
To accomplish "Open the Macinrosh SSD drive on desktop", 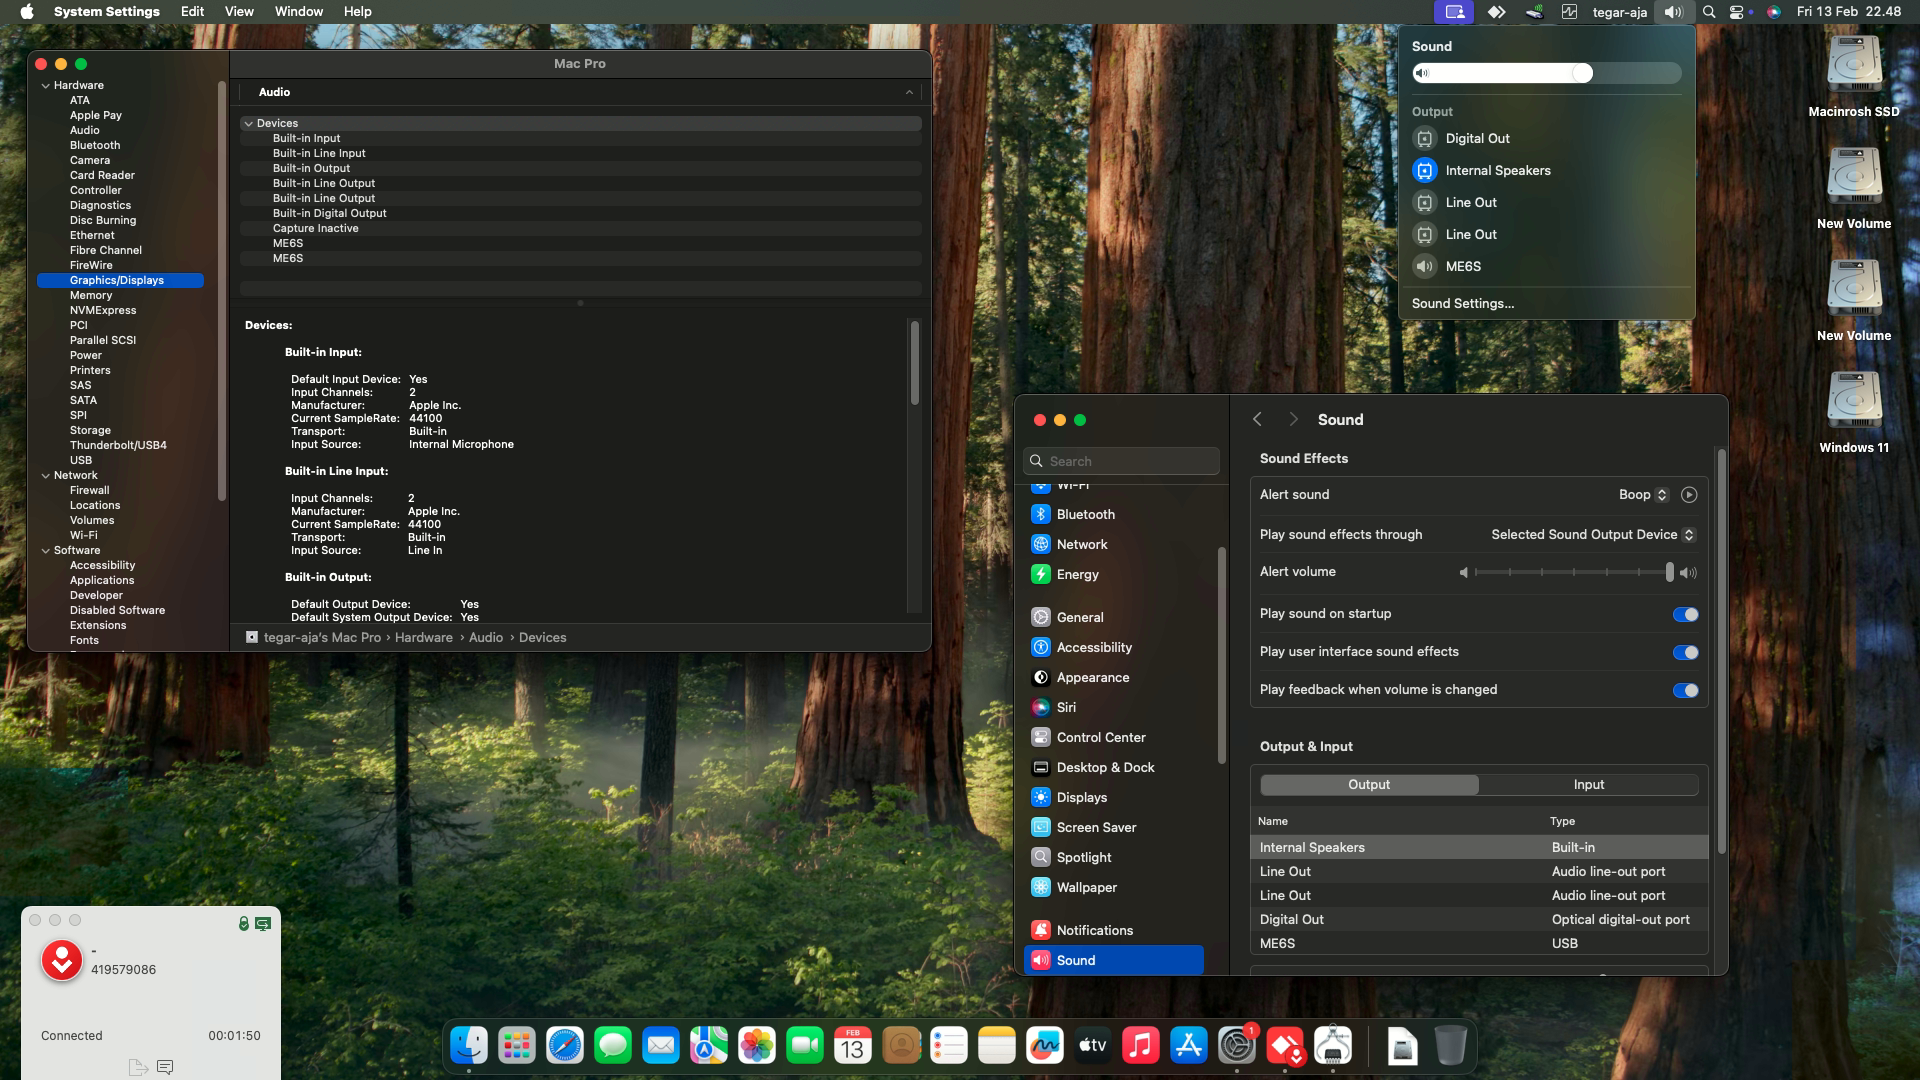I will (x=1854, y=76).
